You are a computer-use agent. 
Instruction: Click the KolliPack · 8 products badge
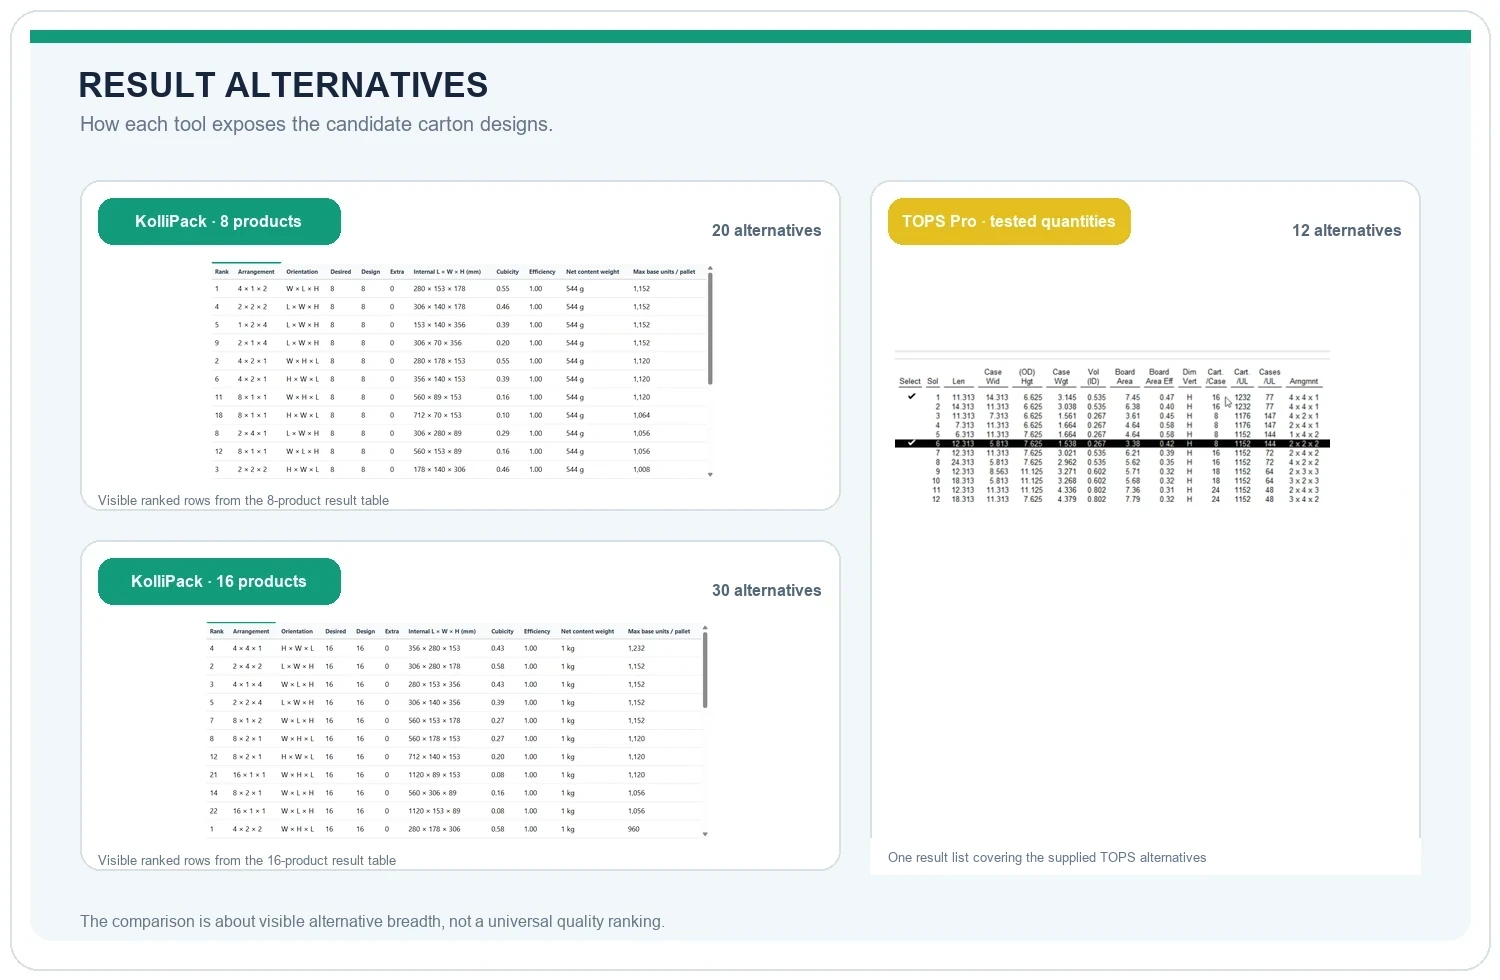tap(219, 222)
